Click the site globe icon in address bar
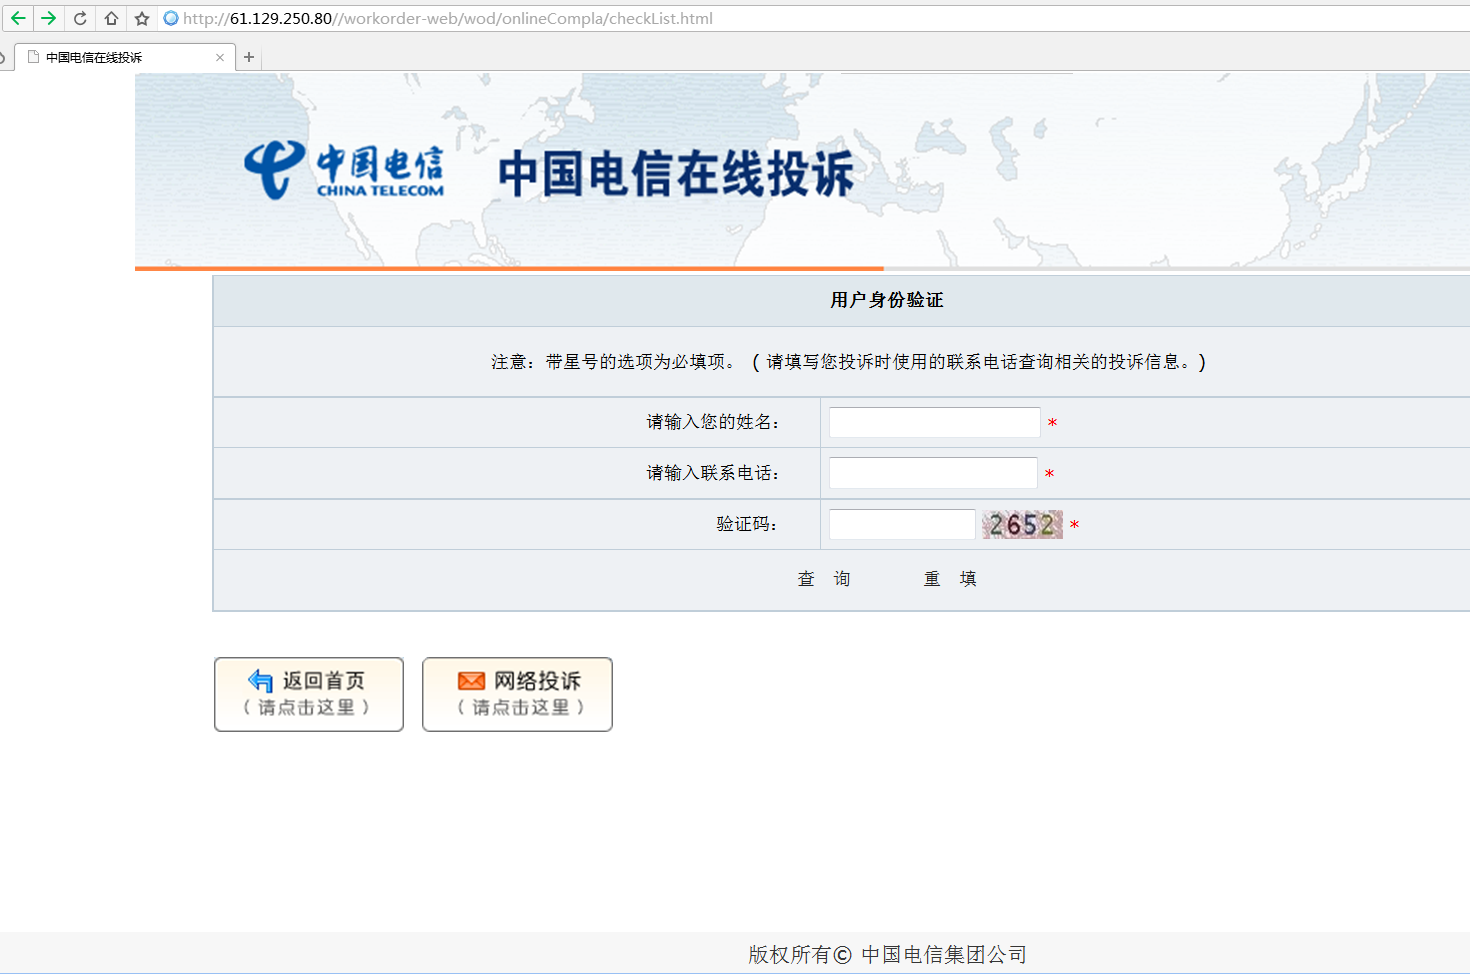Image resolution: width=1470 pixels, height=975 pixels. [x=171, y=18]
